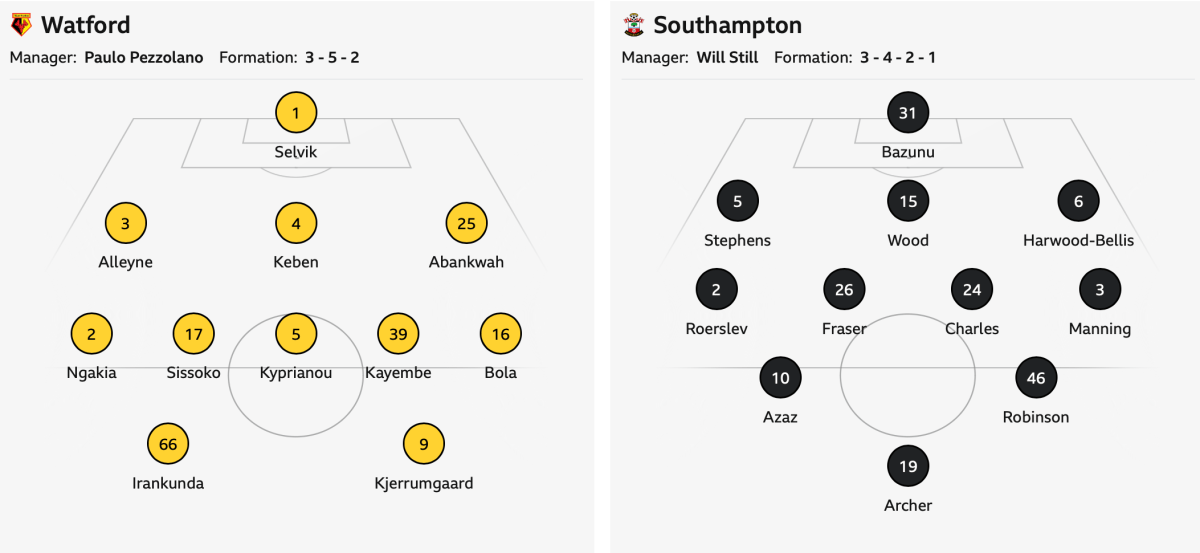Click the Kyprianou player name

[296, 373]
